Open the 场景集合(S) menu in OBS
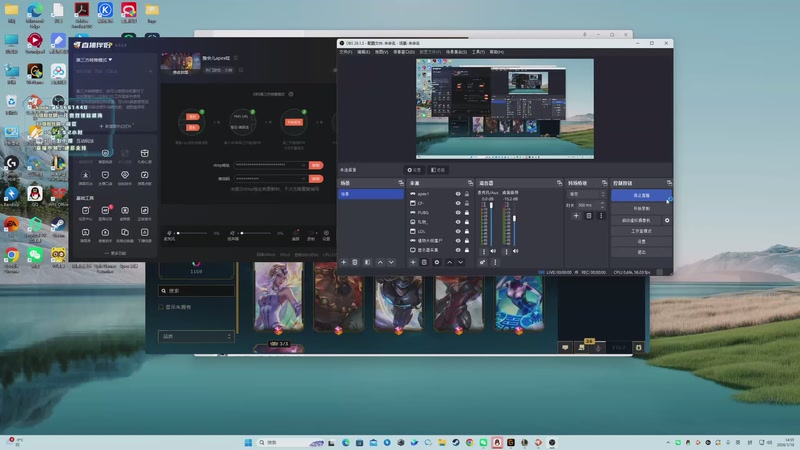This screenshot has height=450, width=800. 457,52
